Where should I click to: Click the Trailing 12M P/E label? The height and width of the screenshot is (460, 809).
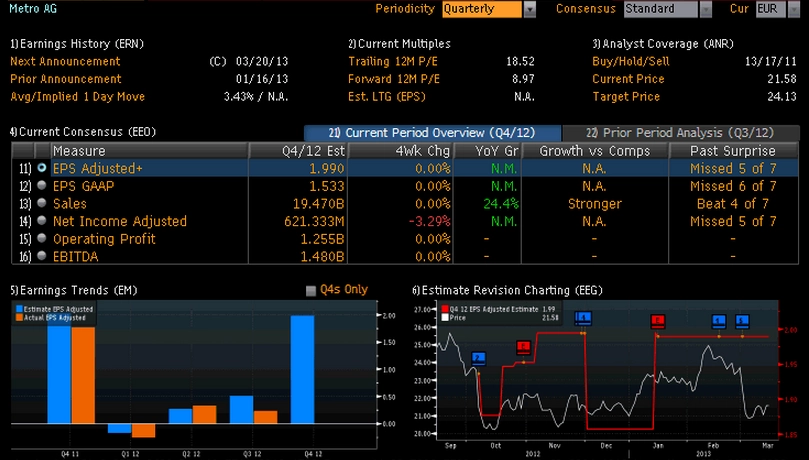(393, 61)
